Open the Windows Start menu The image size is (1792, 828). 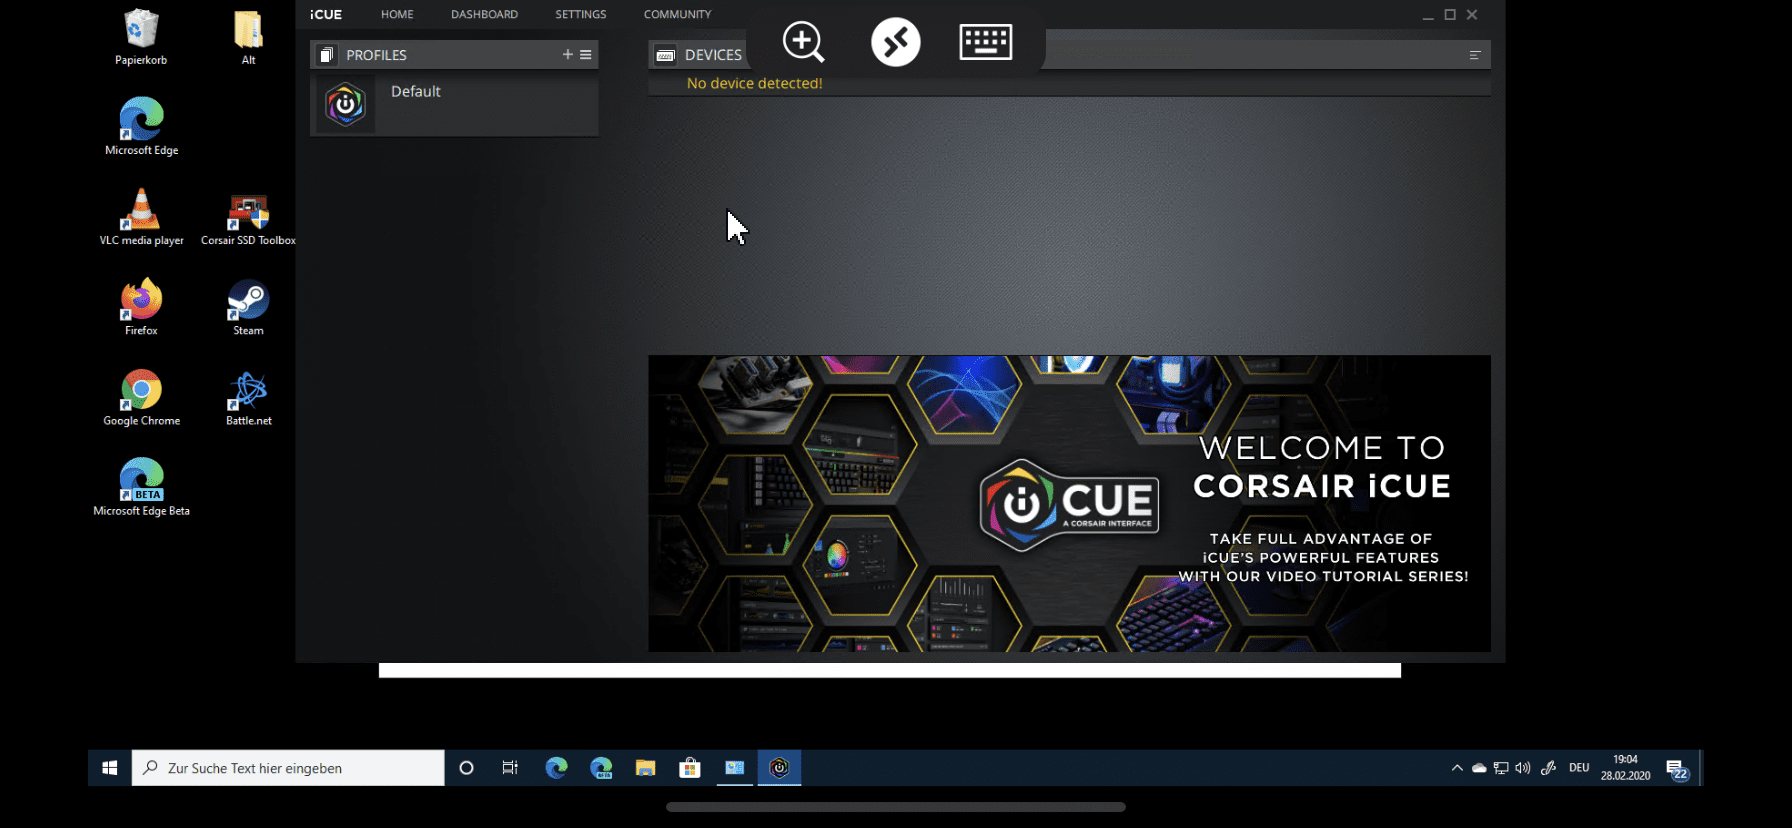[110, 768]
